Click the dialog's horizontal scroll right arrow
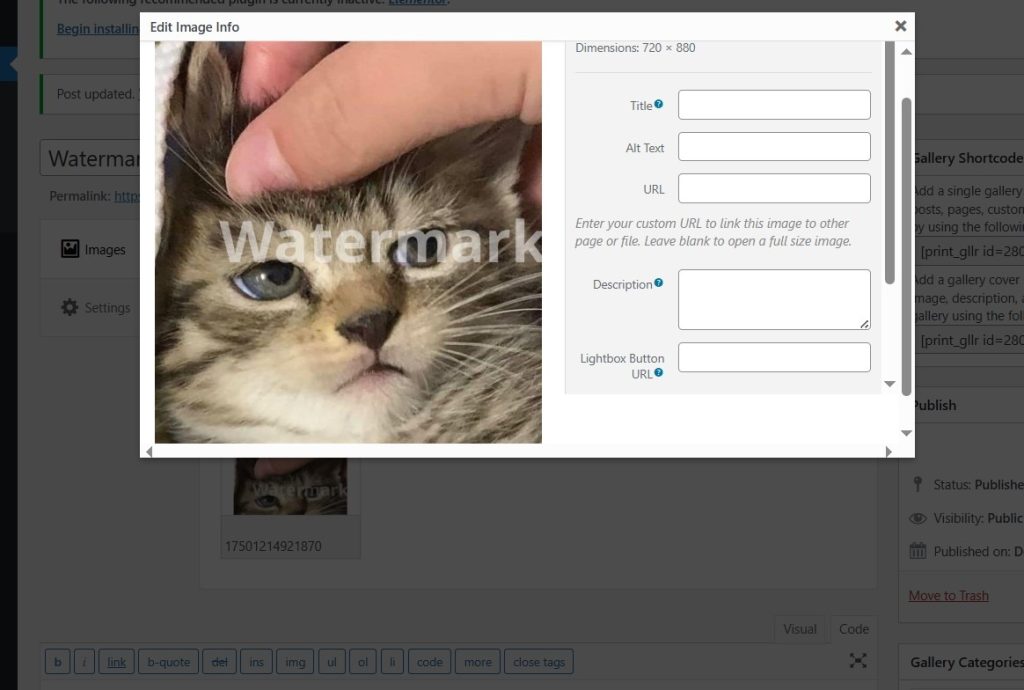The image size is (1024, 690). click(887, 452)
